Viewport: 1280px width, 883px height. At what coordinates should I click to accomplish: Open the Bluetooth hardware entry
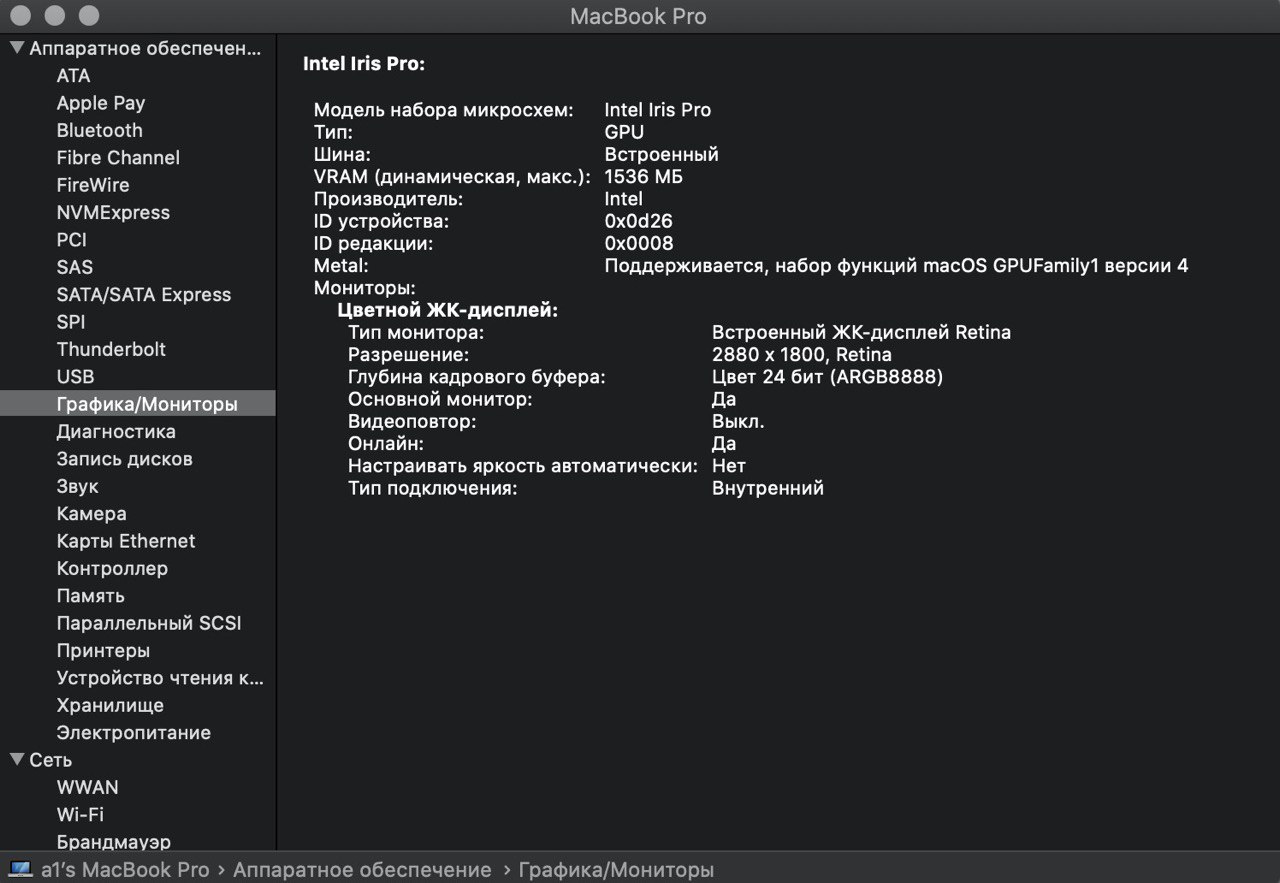coord(99,130)
